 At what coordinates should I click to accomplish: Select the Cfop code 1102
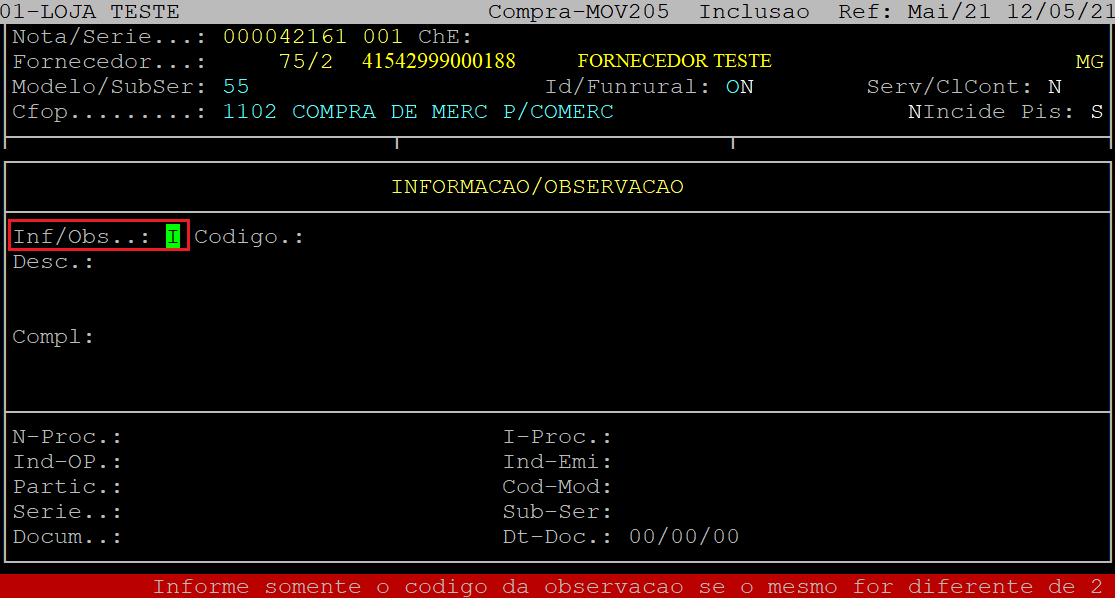(249, 112)
